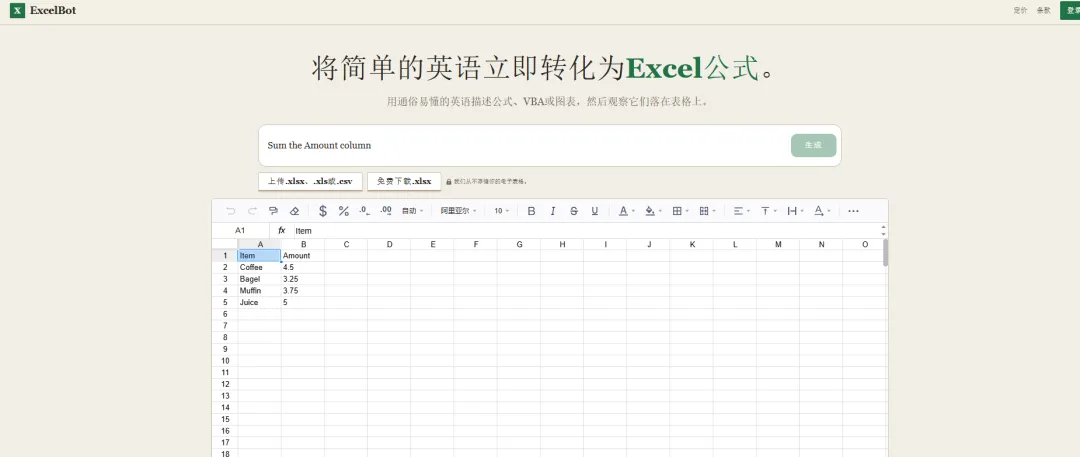
Task: Click the 生成 generate button
Action: 813,145
